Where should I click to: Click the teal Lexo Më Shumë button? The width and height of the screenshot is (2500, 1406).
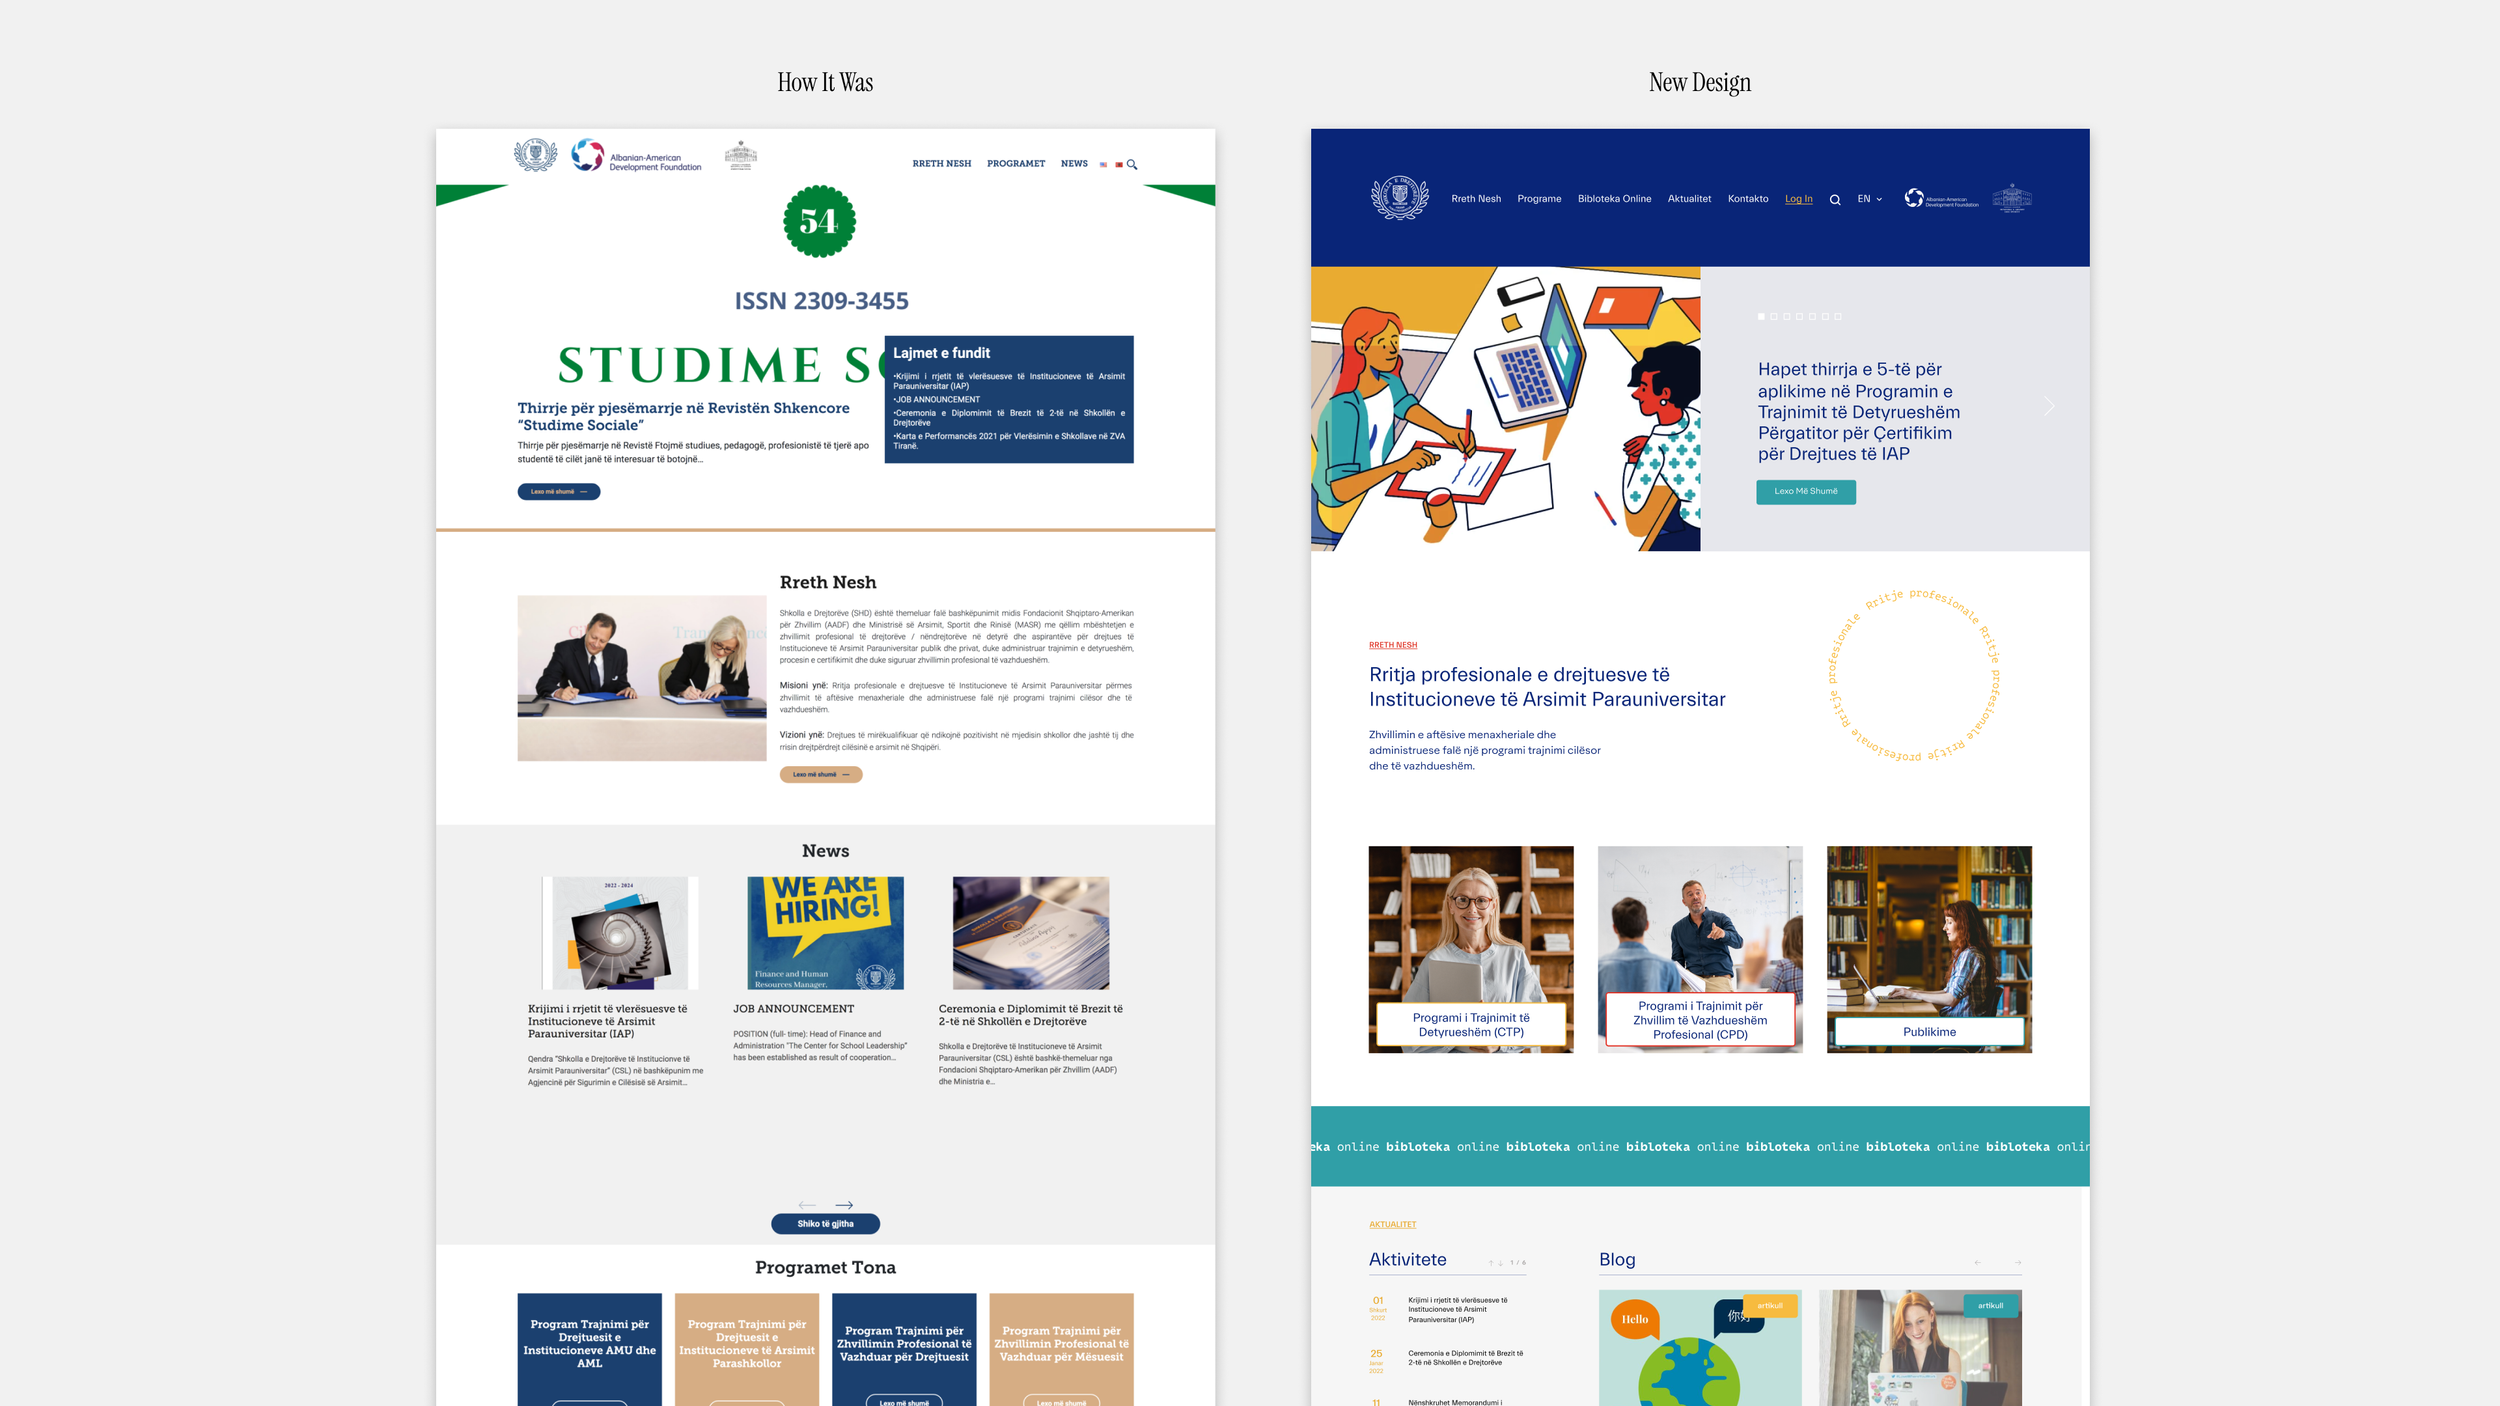1805,491
